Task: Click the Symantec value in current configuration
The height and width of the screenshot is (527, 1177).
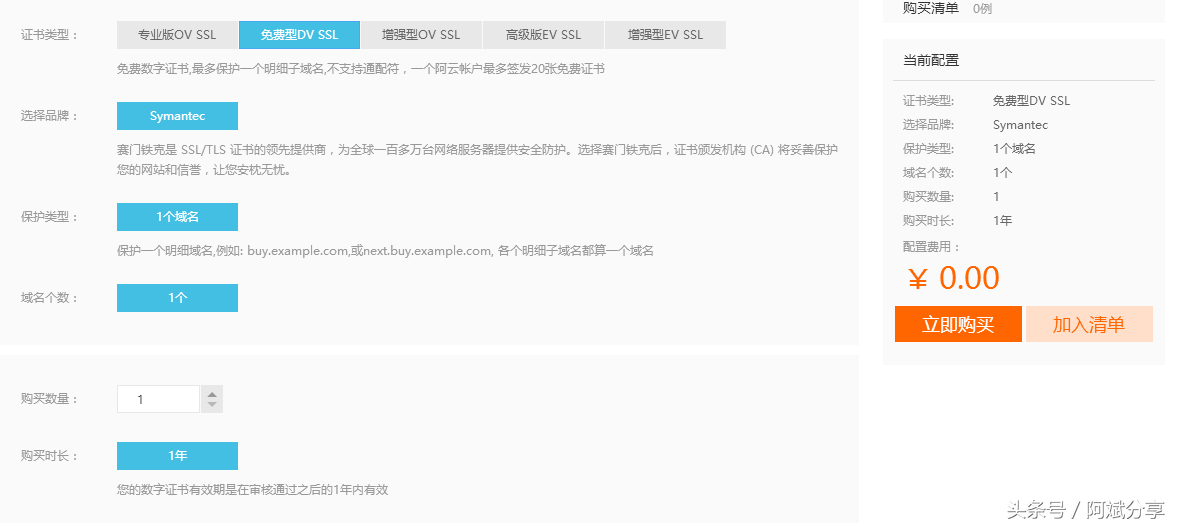Action: pyautogui.click(x=1020, y=125)
